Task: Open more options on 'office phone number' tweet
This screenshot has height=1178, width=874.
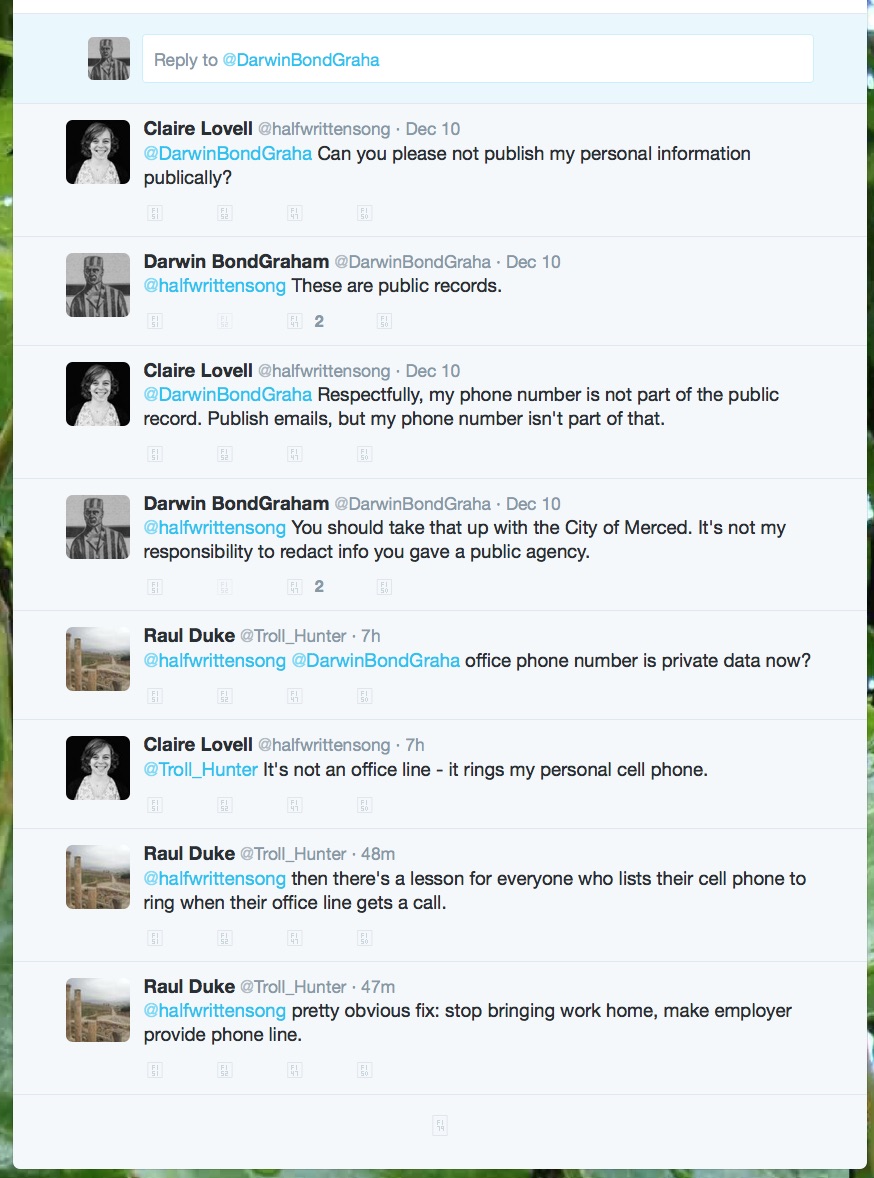Action: 364,696
